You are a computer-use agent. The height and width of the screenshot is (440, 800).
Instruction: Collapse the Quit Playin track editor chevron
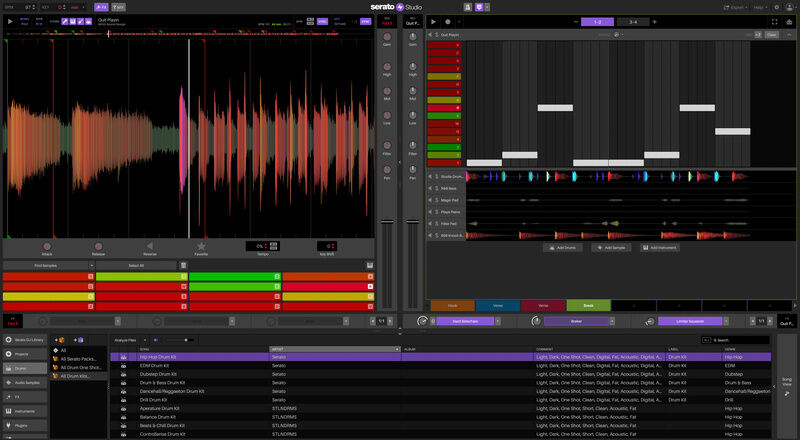tap(789, 35)
